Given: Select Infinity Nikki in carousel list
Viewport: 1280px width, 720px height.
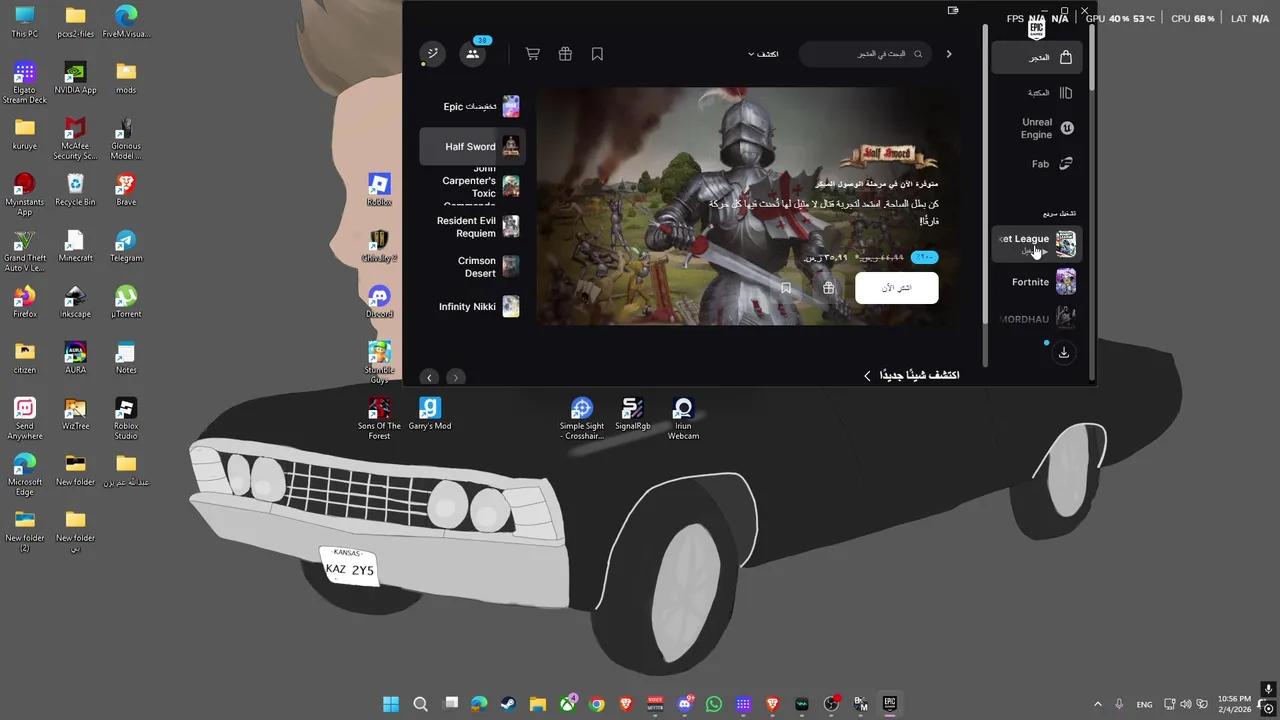Looking at the screenshot, I should click(x=472, y=307).
